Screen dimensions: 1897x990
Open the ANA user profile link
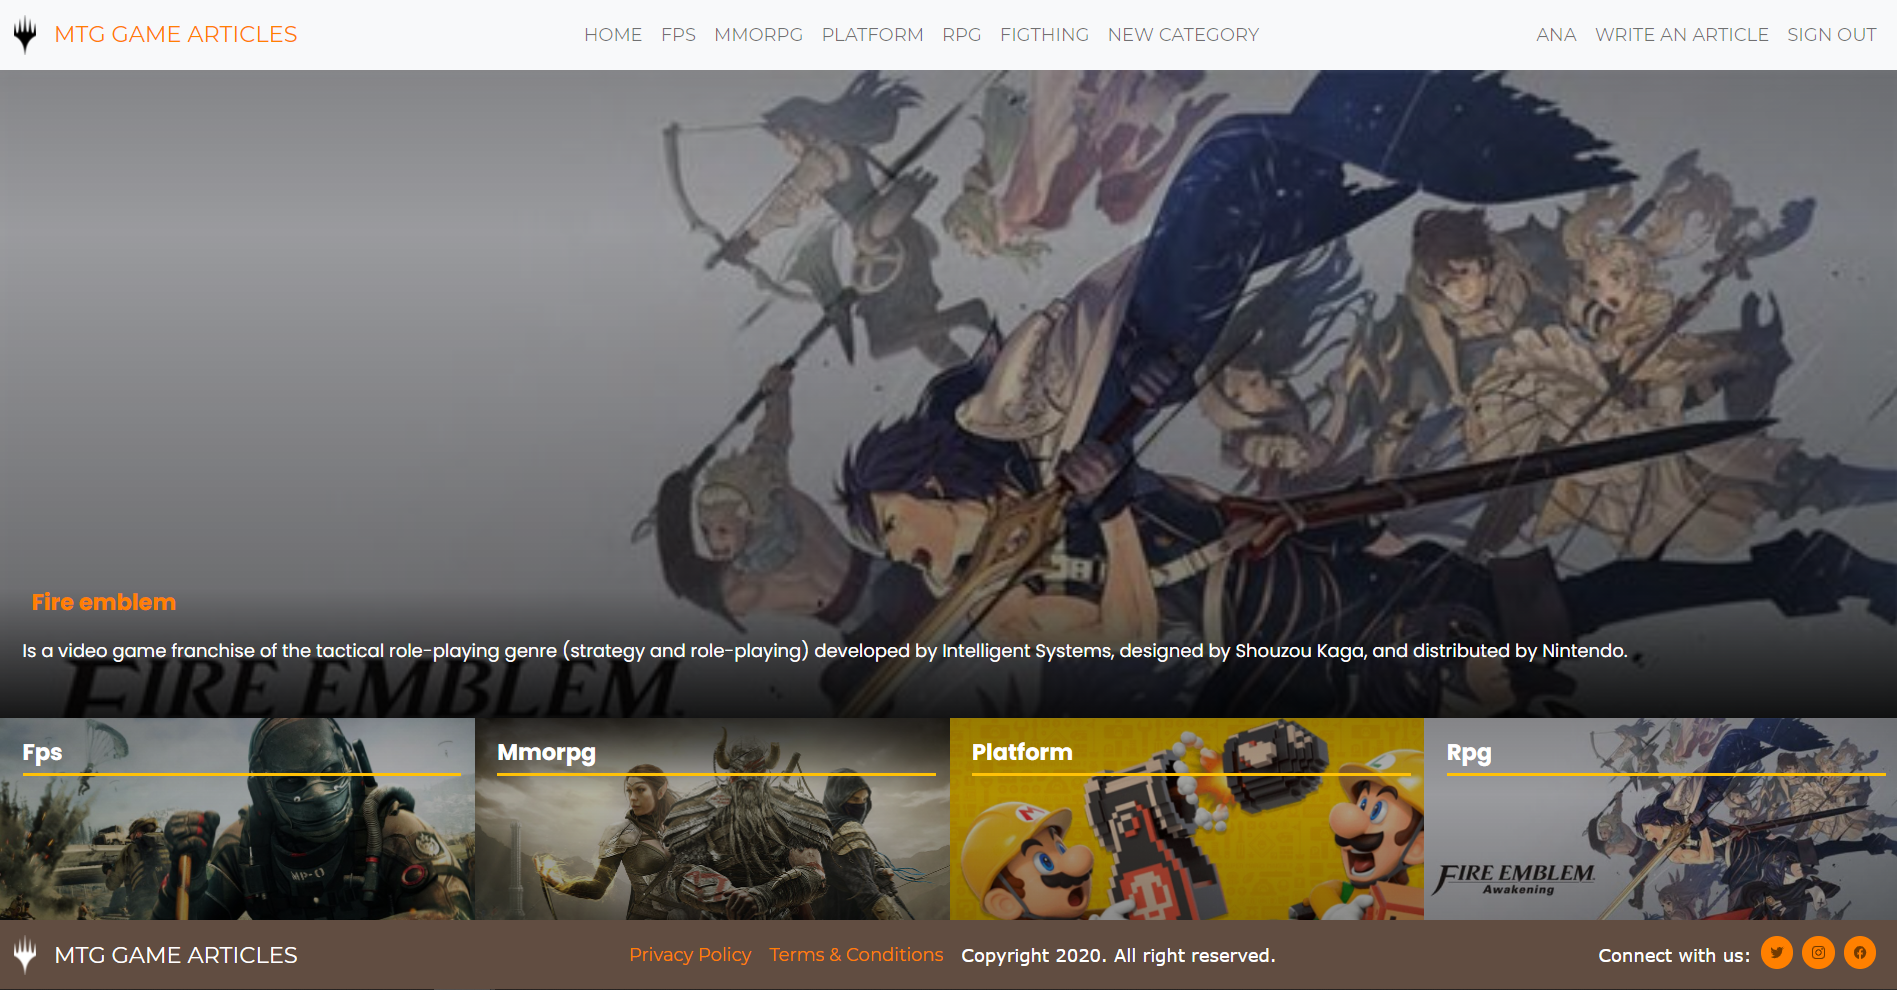(x=1556, y=35)
